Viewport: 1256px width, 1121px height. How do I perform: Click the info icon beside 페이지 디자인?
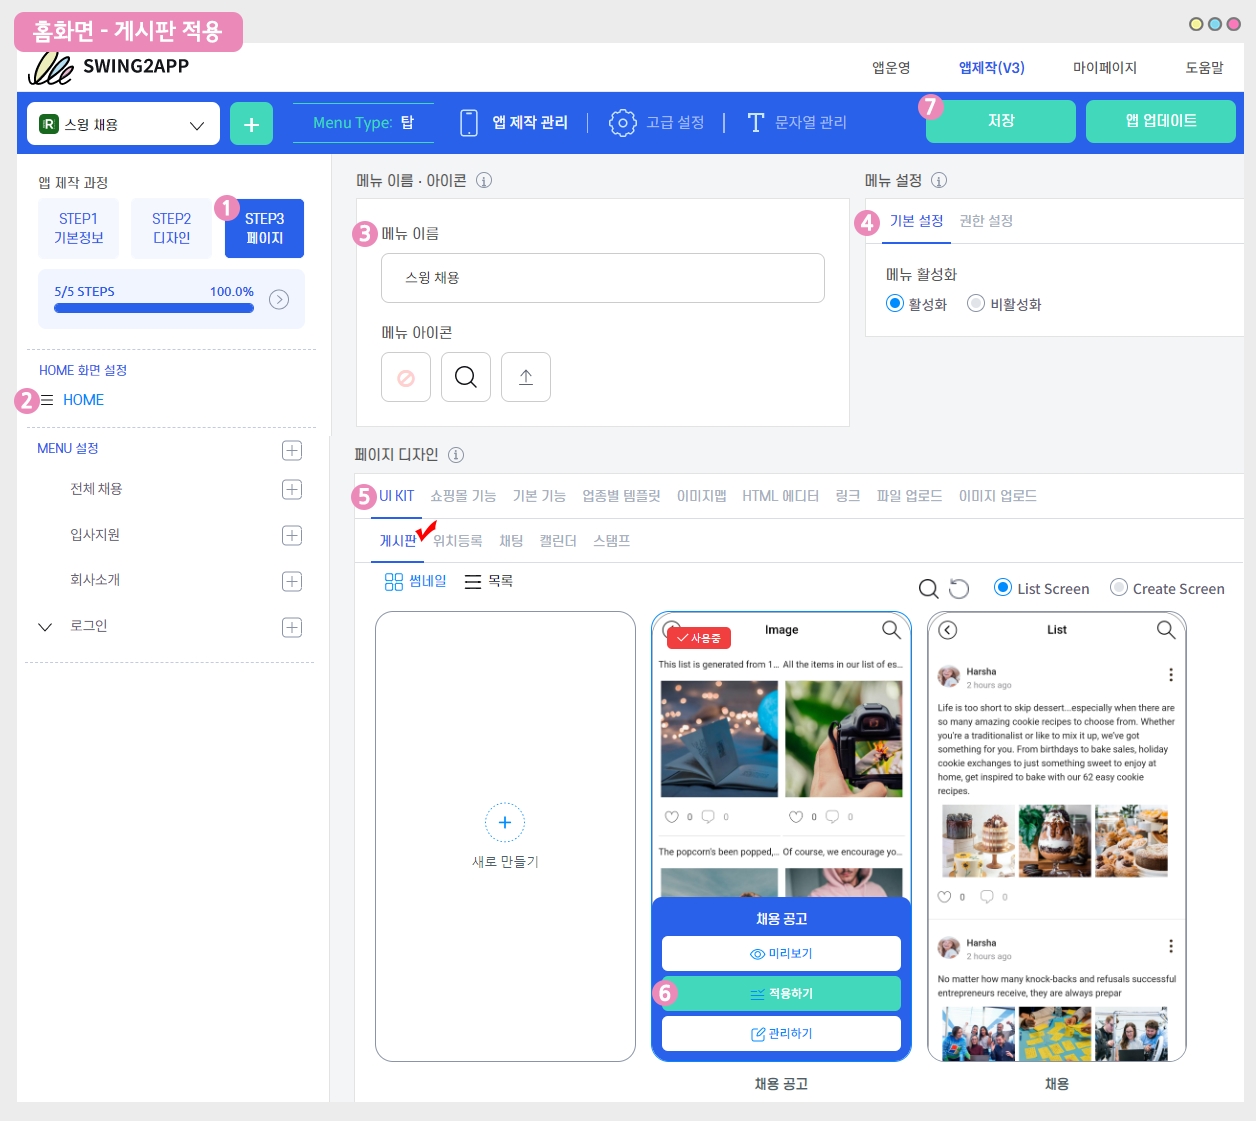click(x=456, y=455)
